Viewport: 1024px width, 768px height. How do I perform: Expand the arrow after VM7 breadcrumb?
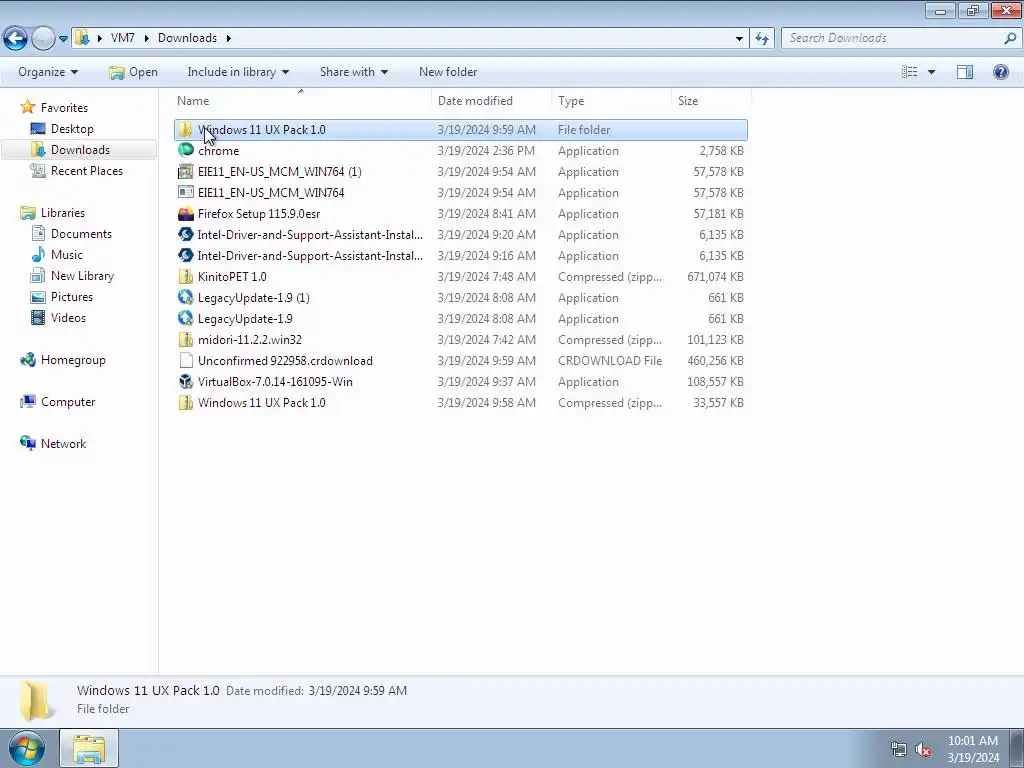(x=146, y=38)
